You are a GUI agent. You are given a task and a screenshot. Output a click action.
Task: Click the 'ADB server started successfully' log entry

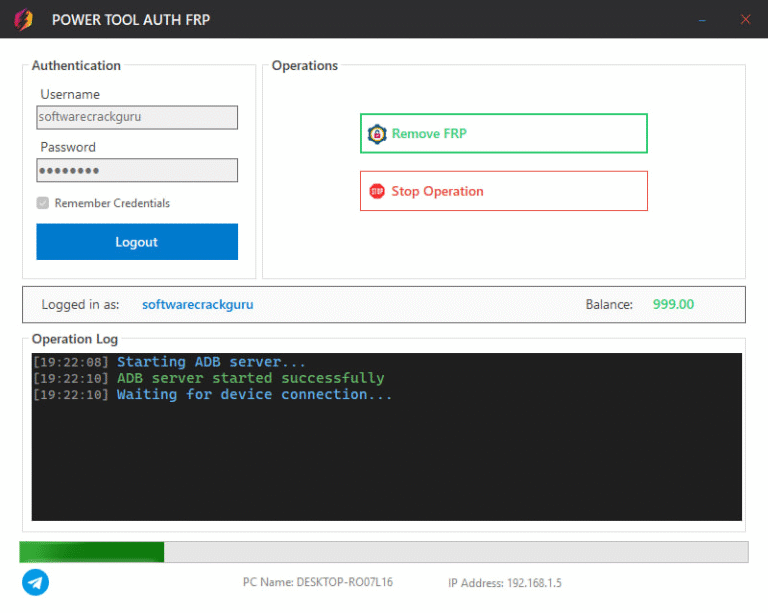250,378
